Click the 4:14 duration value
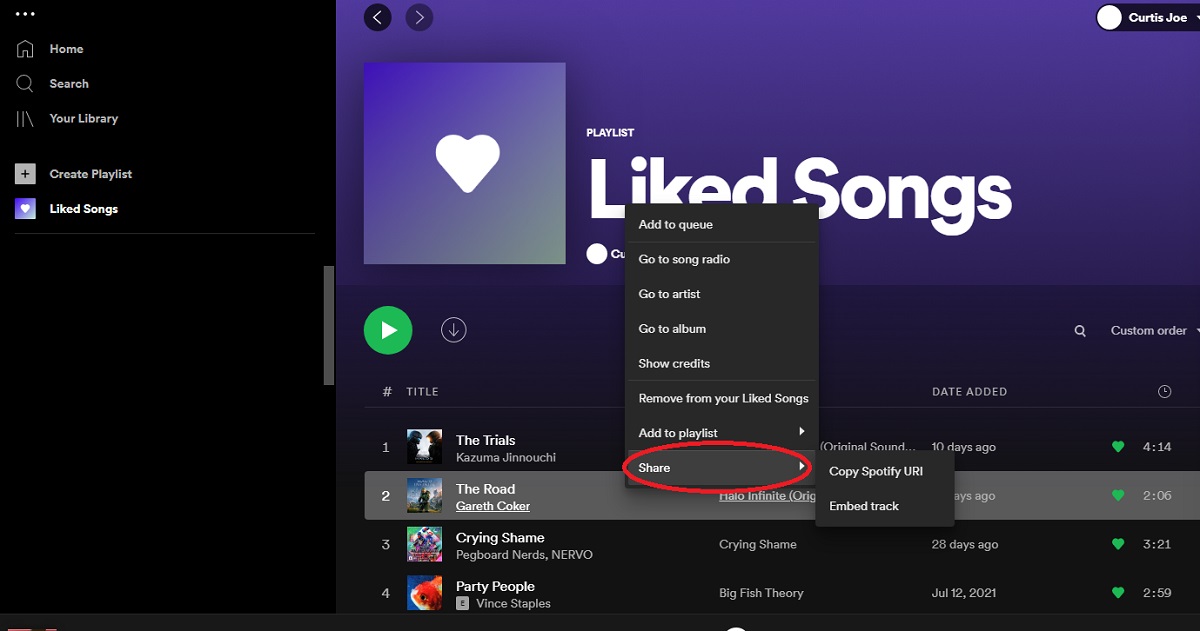The height and width of the screenshot is (631, 1200). (1157, 447)
